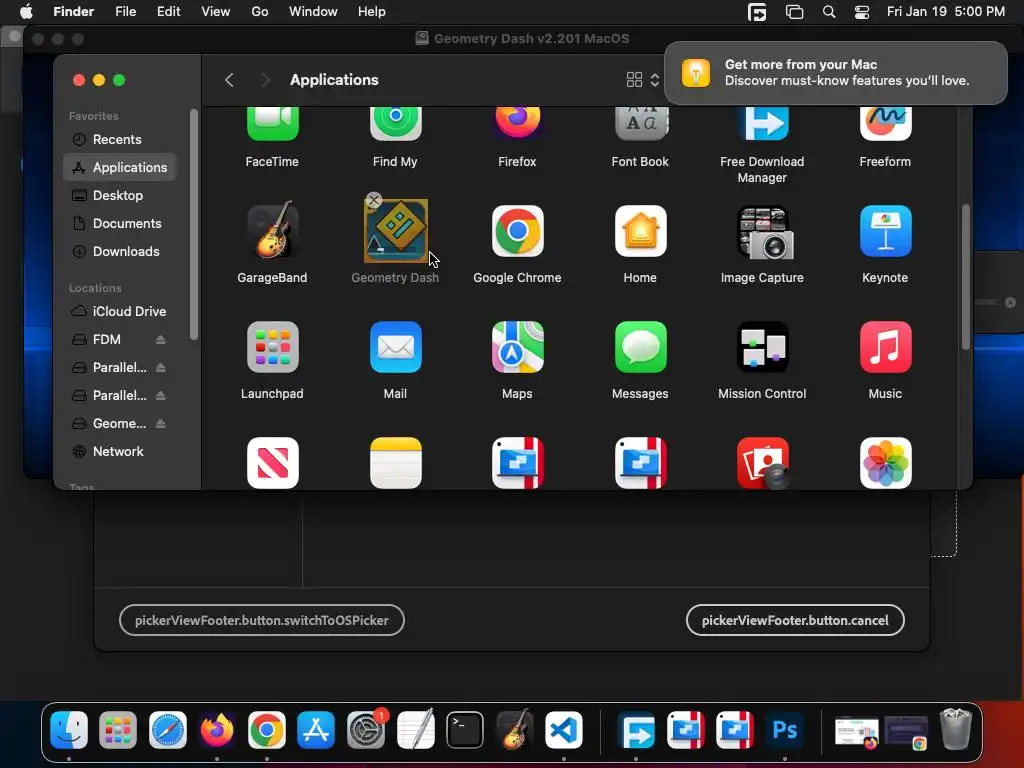Select Launchpad in Applications folder
1024x768 pixels.
click(272, 347)
